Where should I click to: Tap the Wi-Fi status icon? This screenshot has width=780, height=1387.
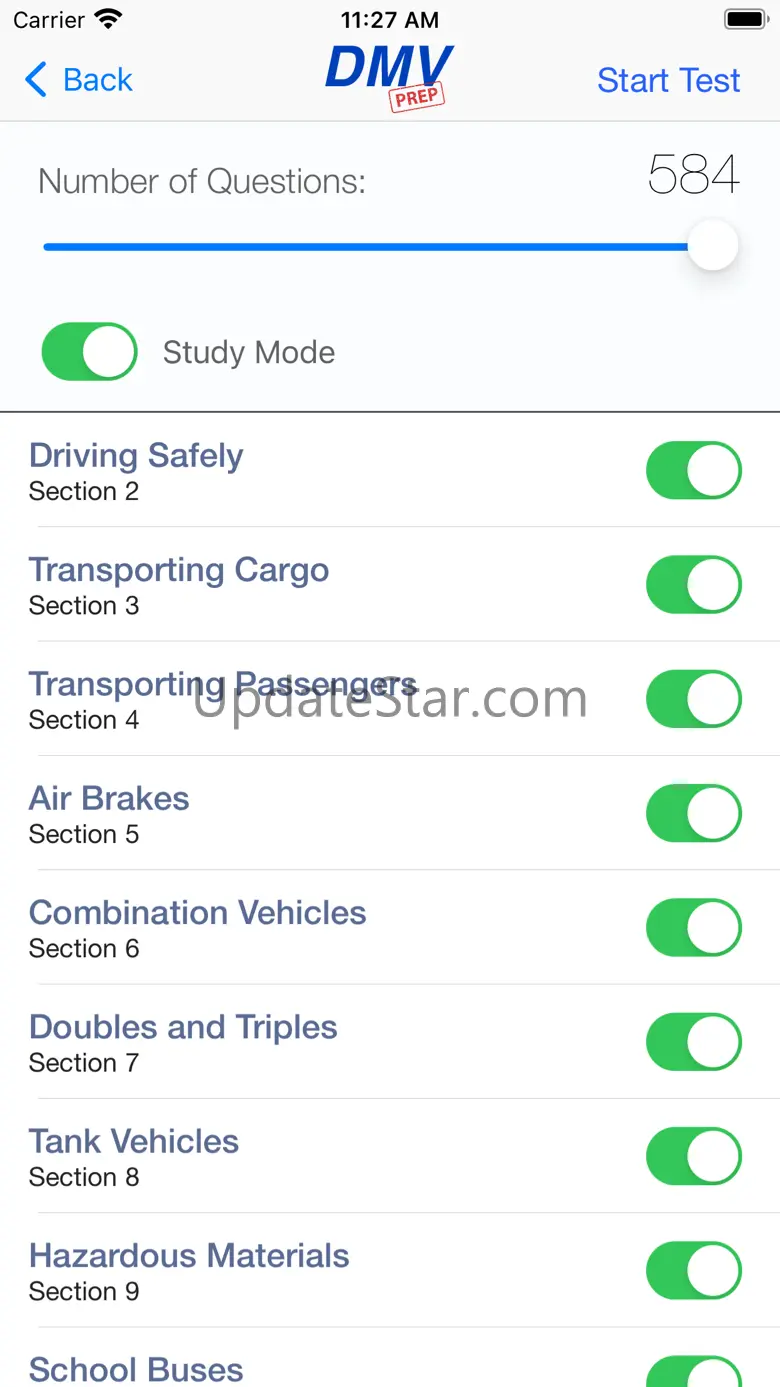tap(108, 19)
